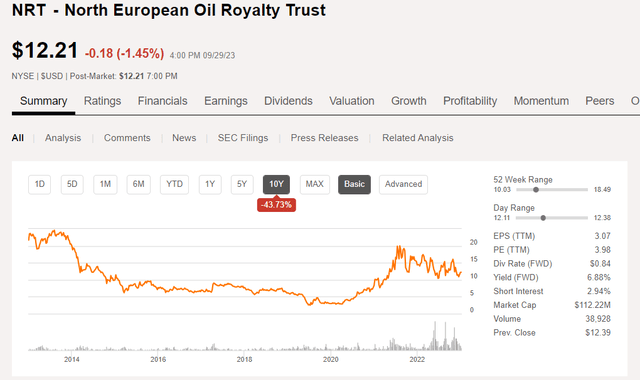Viewport: 640px width, 380px height.
Task: Click the Day Range slider marker
Action: click(543, 218)
